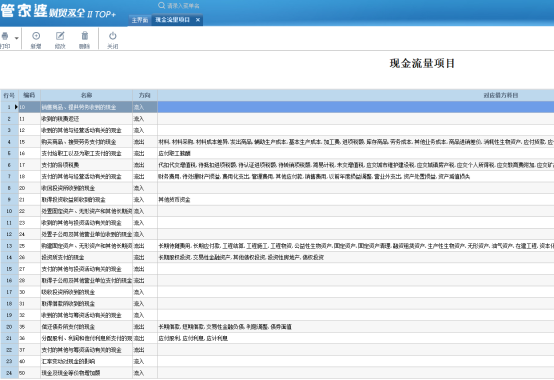Select row number 17 cell
Image resolution: width=554 pixels, height=380 pixels.
point(9,292)
